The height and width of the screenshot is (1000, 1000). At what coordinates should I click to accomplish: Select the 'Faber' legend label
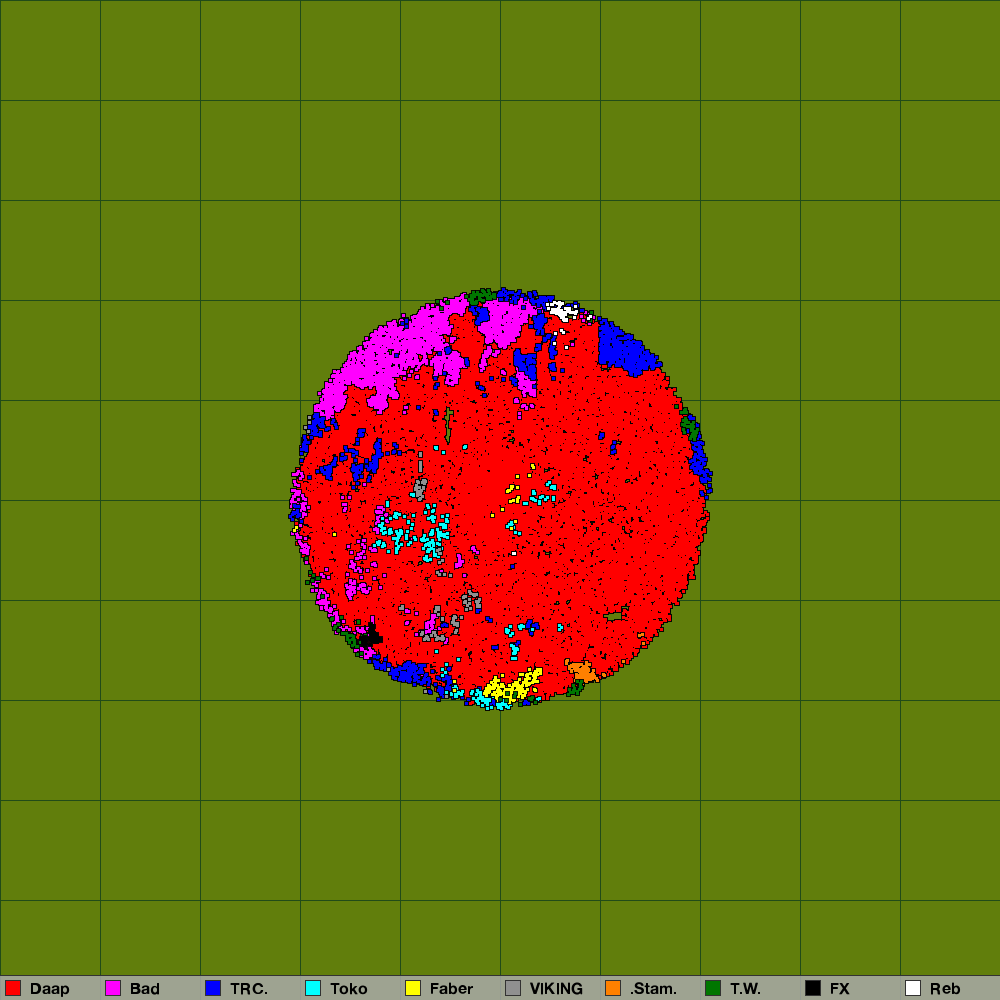pyautogui.click(x=452, y=989)
